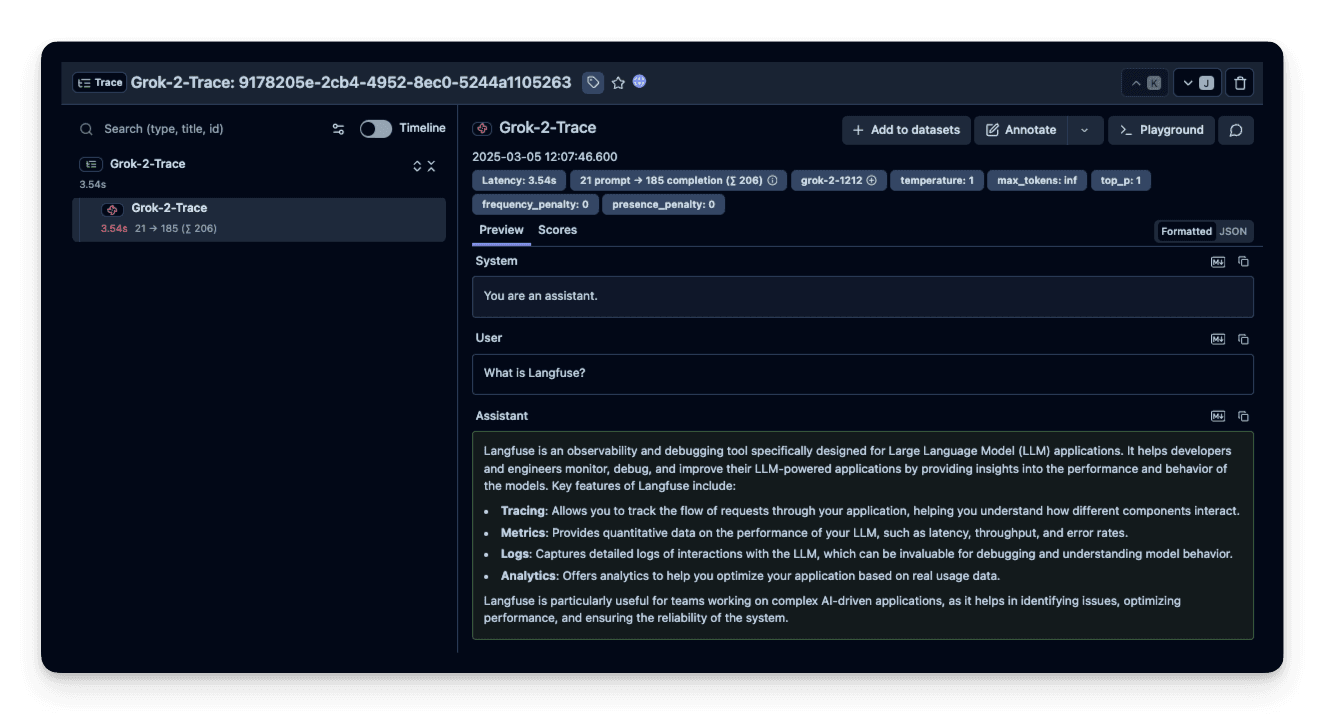
Task: Select the Preview tab
Action: click(501, 230)
